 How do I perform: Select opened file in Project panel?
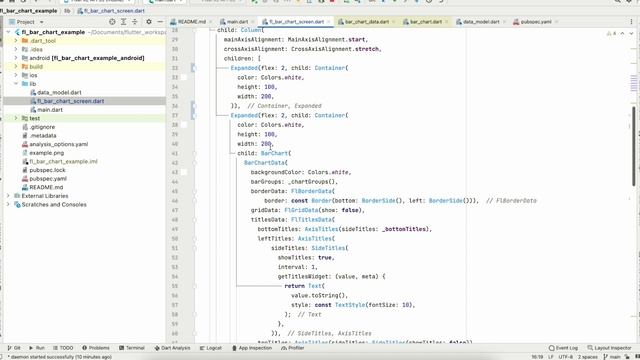pos(112,22)
